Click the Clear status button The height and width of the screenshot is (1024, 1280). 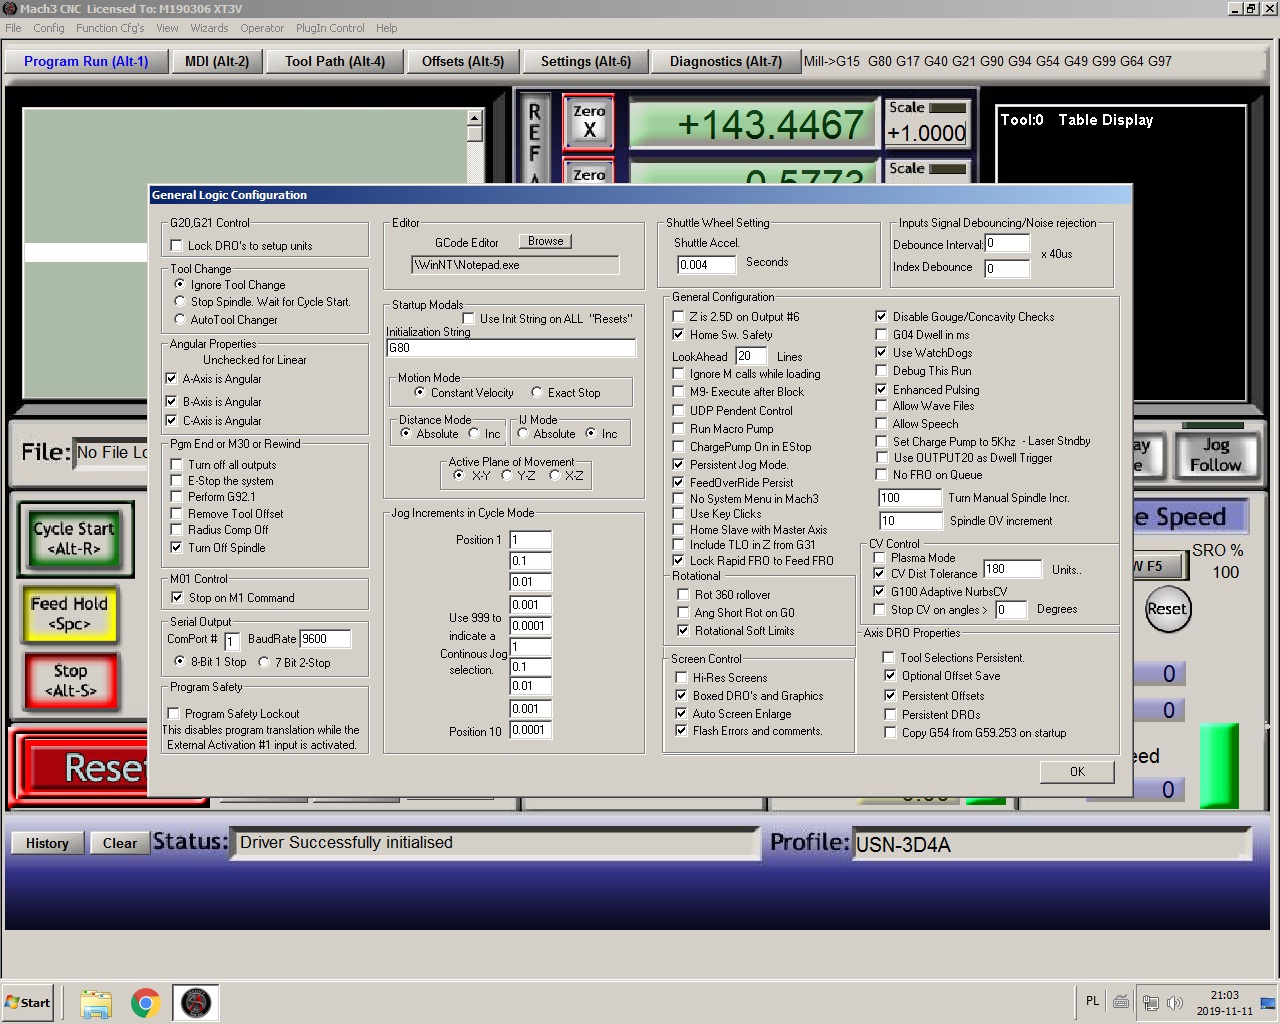coord(120,843)
